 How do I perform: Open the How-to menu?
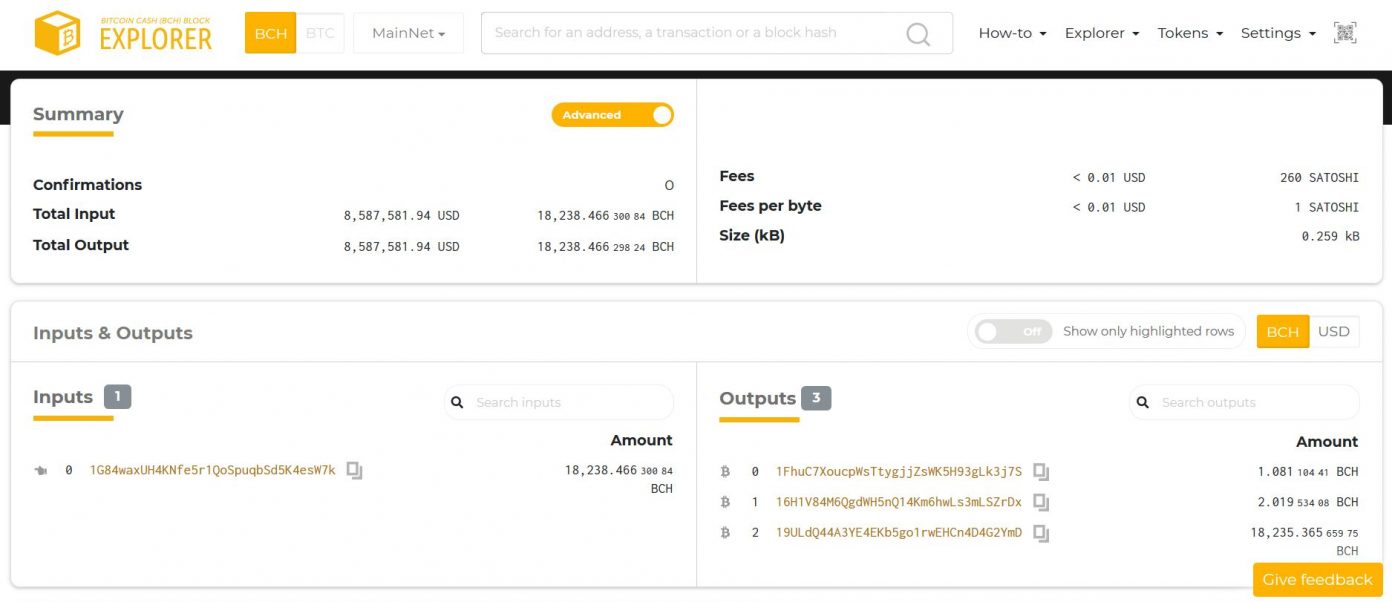tap(1012, 33)
